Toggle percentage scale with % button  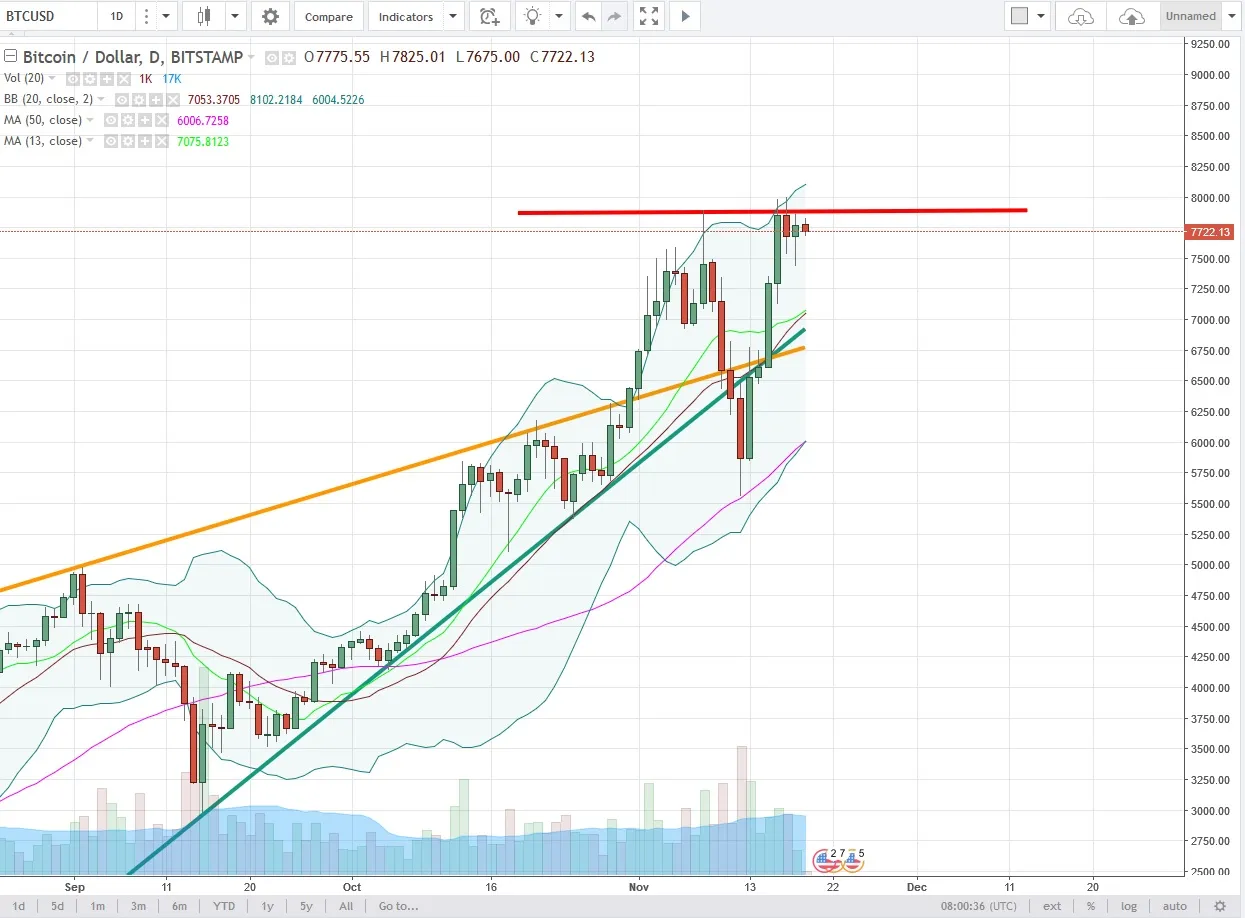1091,906
